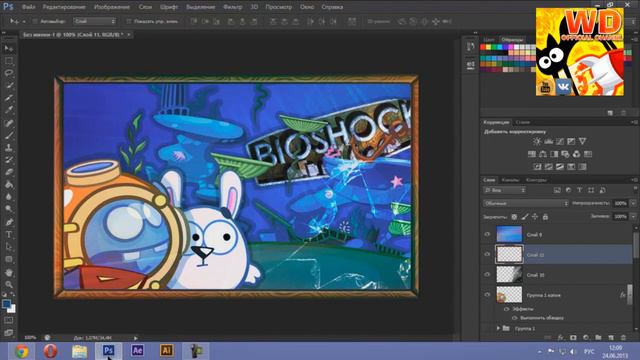Toggle lock transparent pixels
This screenshot has width=640, height=360.
pyautogui.click(x=514, y=217)
